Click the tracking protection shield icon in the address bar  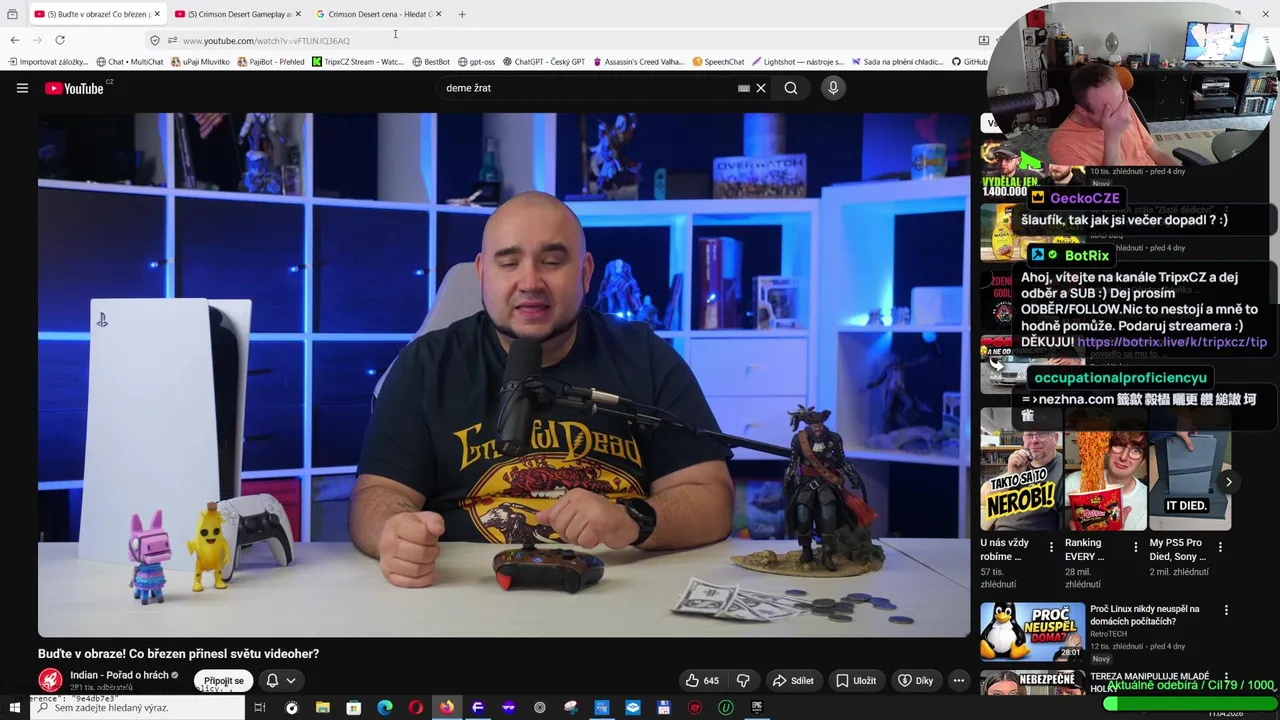155,40
